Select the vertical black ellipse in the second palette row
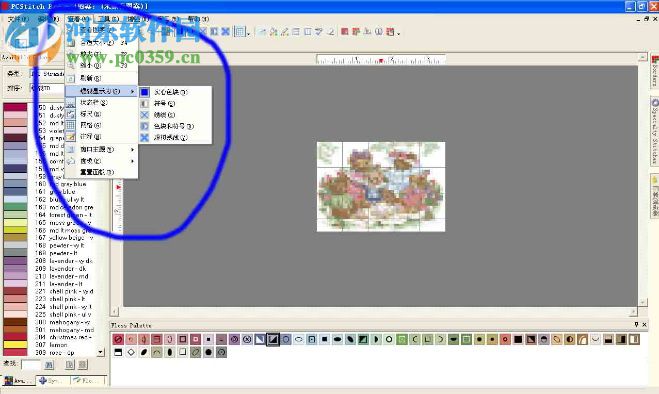The width and height of the screenshot is (659, 394). 170,352
